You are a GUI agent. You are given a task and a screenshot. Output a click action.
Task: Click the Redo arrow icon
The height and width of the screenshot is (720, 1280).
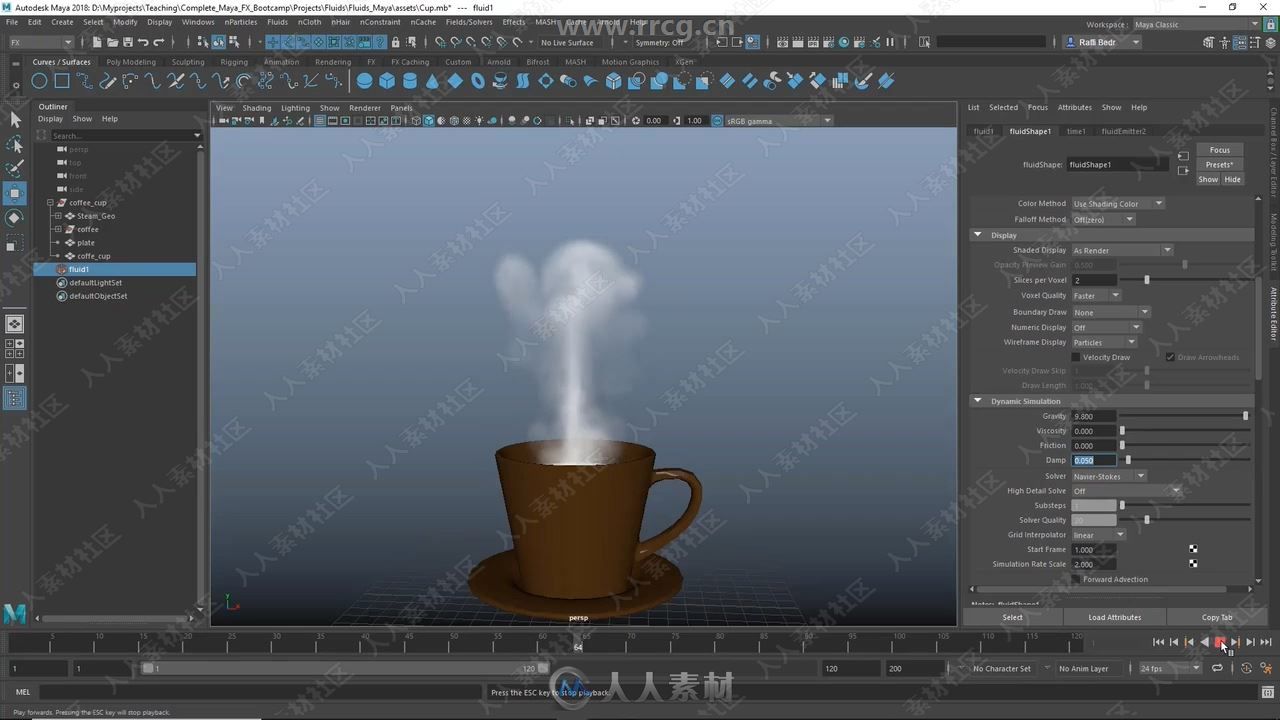(159, 42)
